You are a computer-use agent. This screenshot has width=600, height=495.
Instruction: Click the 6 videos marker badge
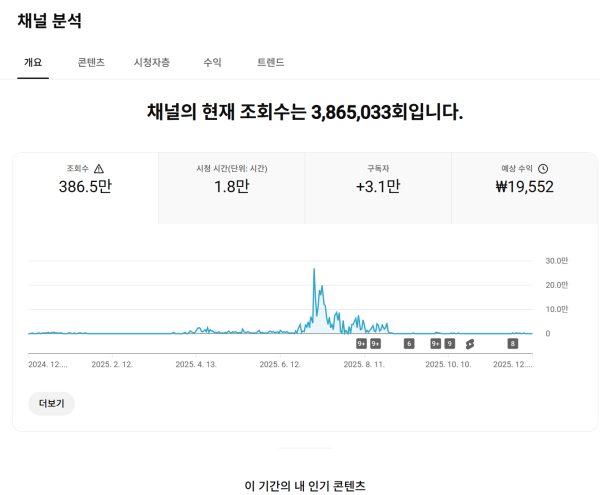[409, 343]
